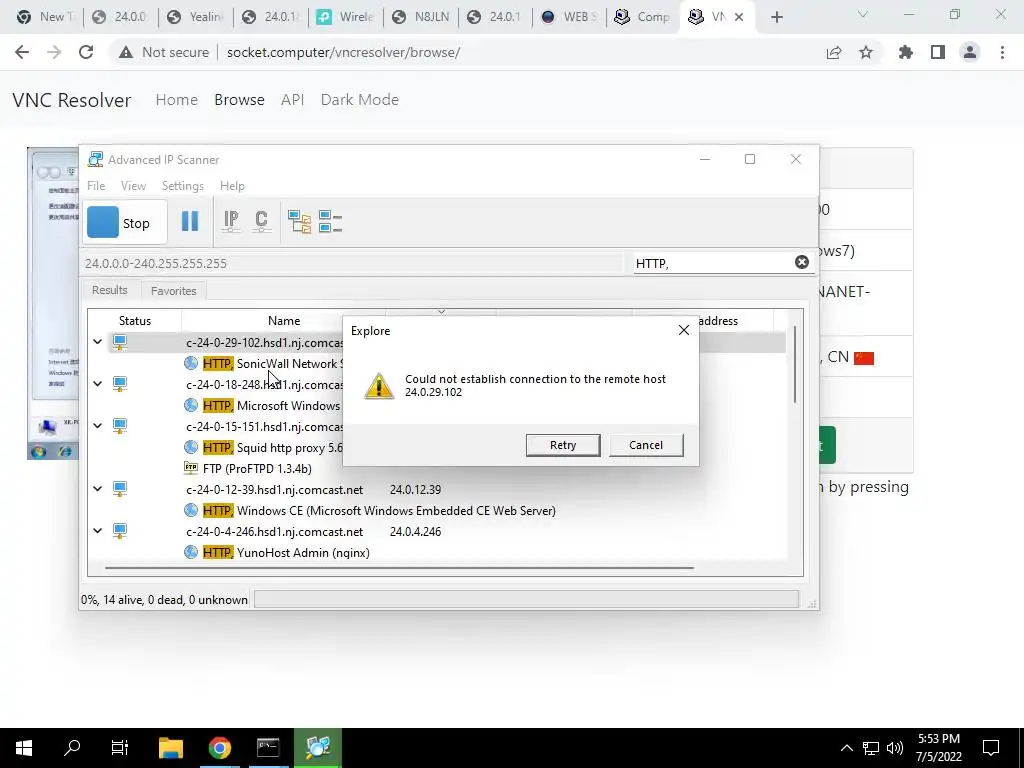
Task: Open Command Prompt from taskbar
Action: coord(268,748)
